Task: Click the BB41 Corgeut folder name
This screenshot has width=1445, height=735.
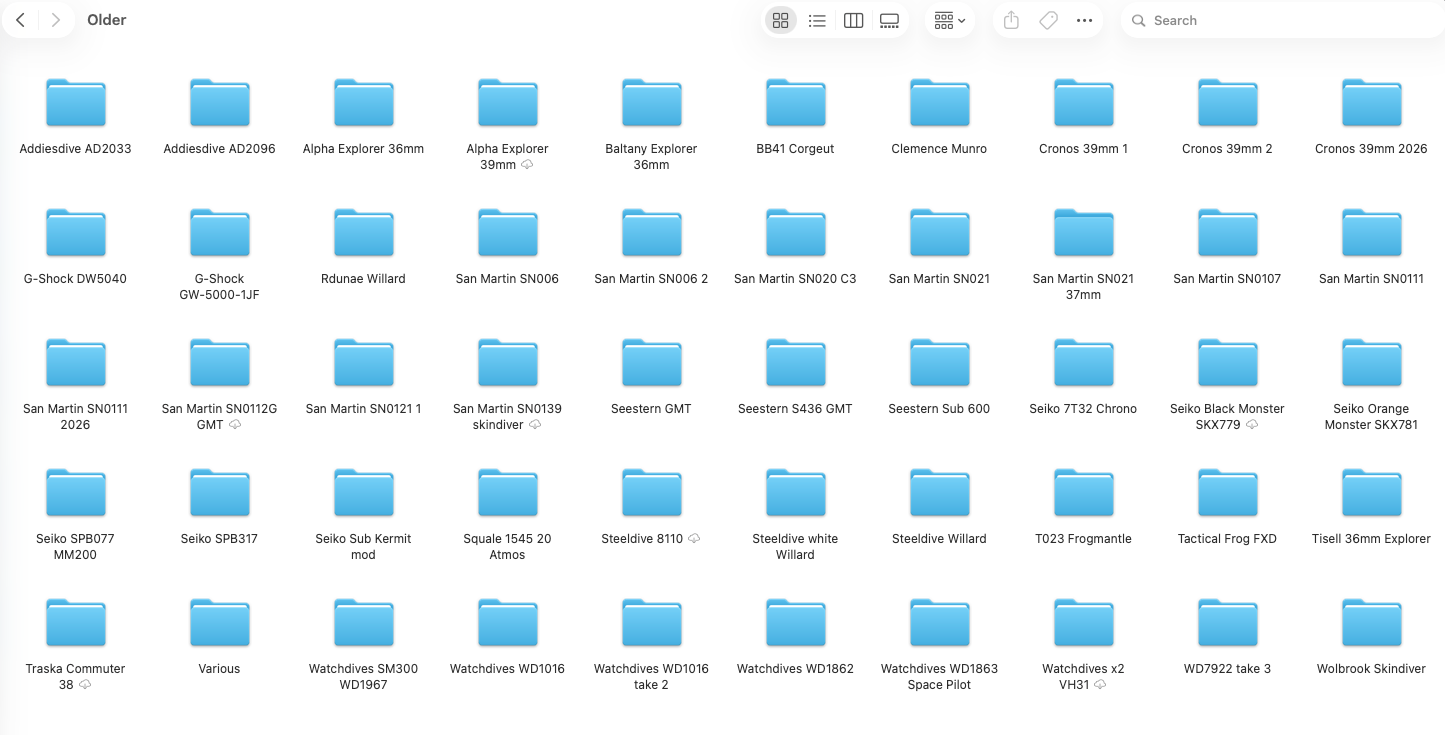Action: click(795, 149)
